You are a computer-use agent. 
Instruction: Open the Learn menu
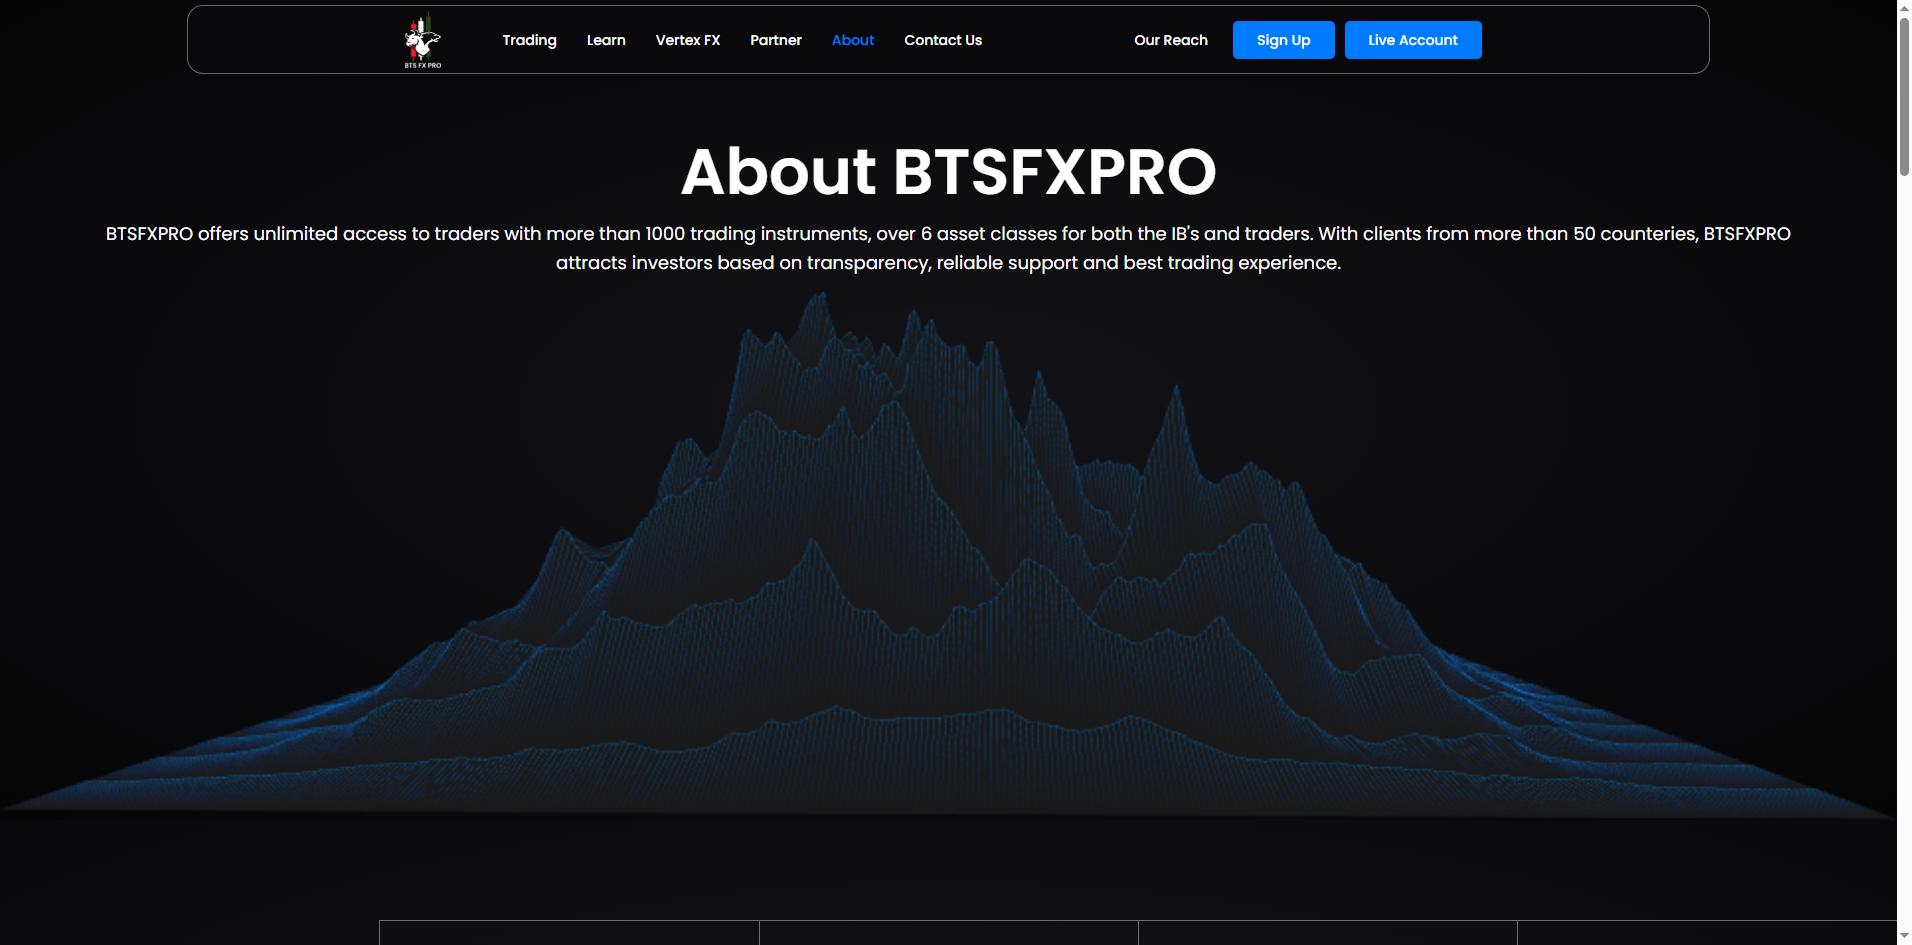point(606,40)
